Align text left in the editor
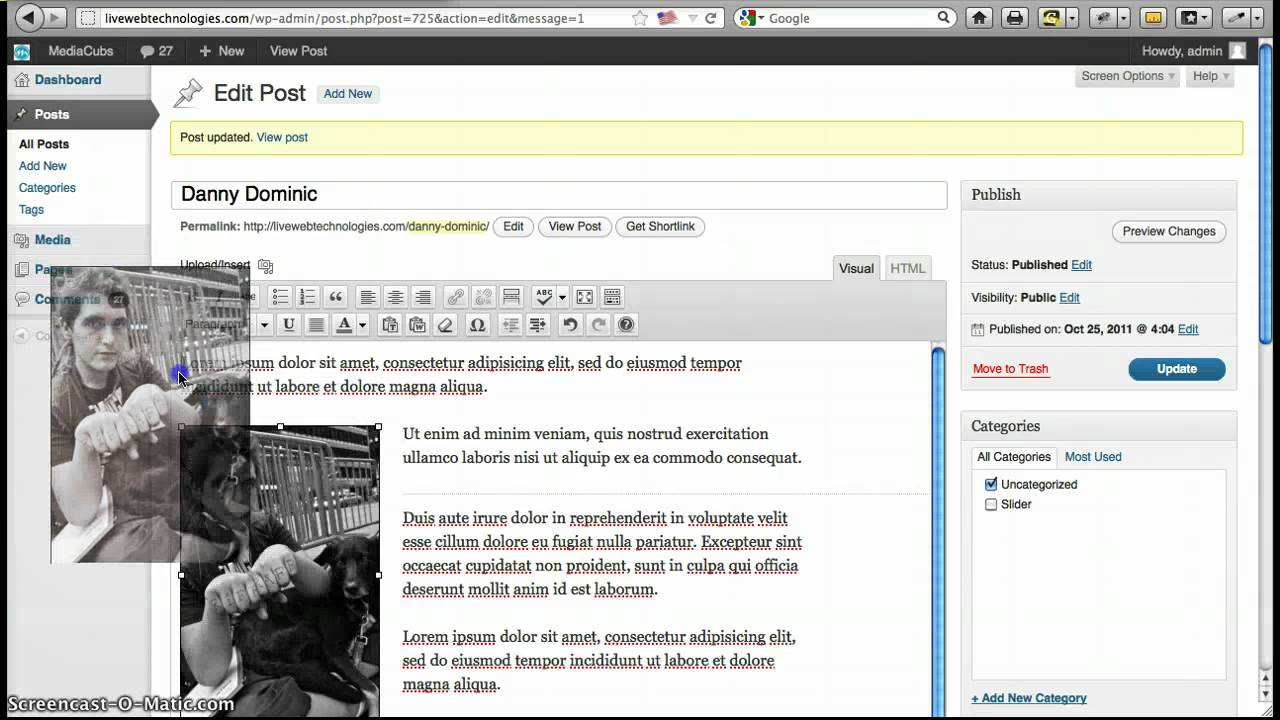Viewport: 1280px width, 720px height. [x=368, y=297]
